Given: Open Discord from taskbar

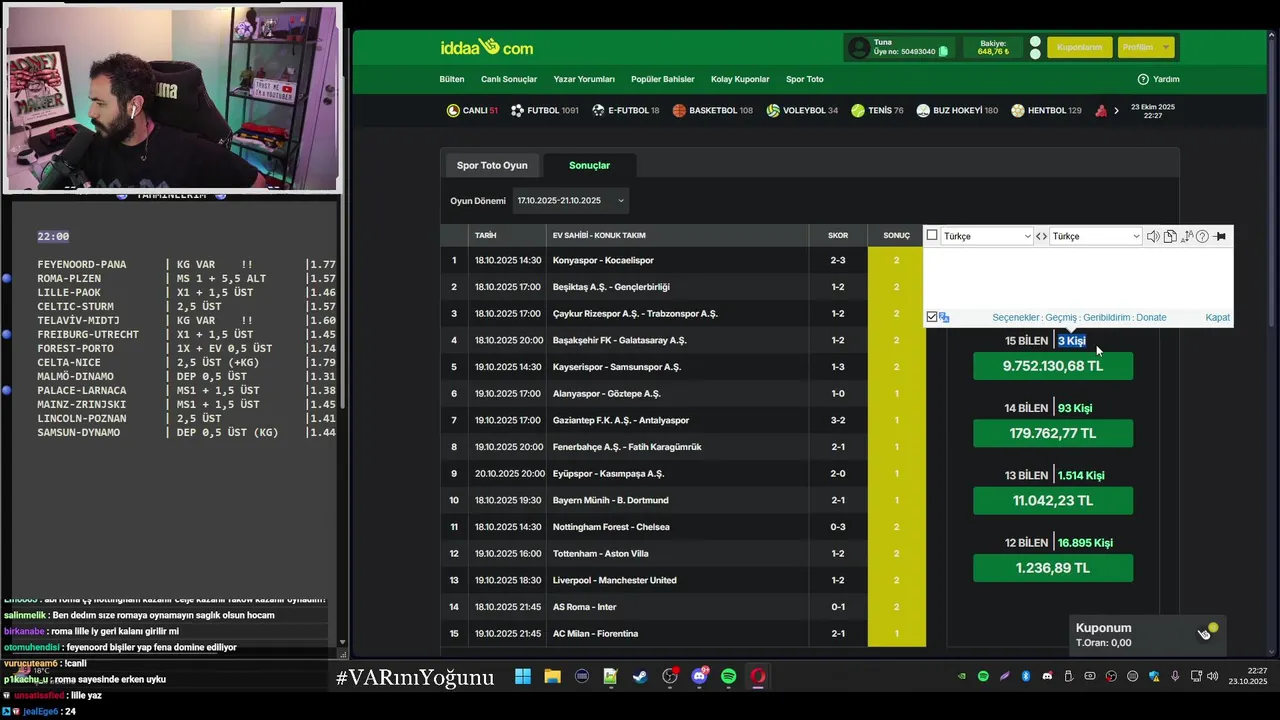Looking at the screenshot, I should (x=699, y=677).
